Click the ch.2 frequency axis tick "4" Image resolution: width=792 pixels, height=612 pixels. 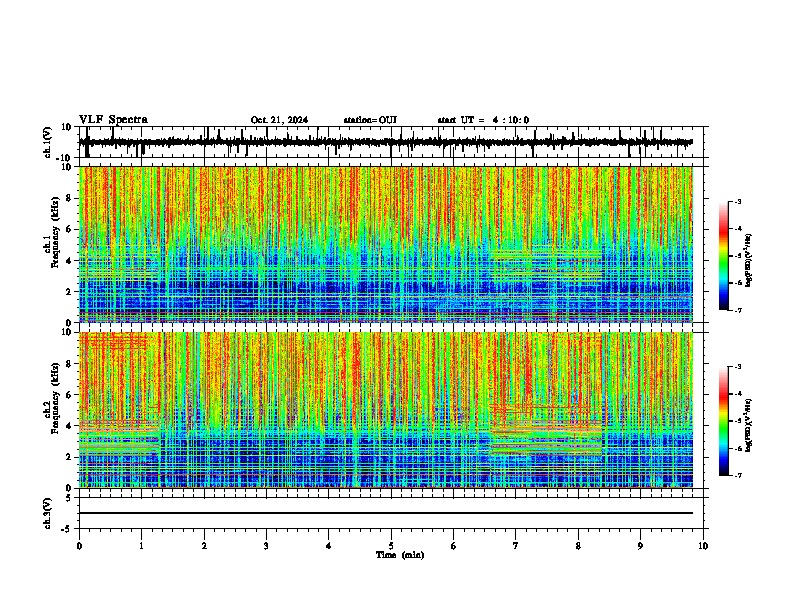(69, 426)
